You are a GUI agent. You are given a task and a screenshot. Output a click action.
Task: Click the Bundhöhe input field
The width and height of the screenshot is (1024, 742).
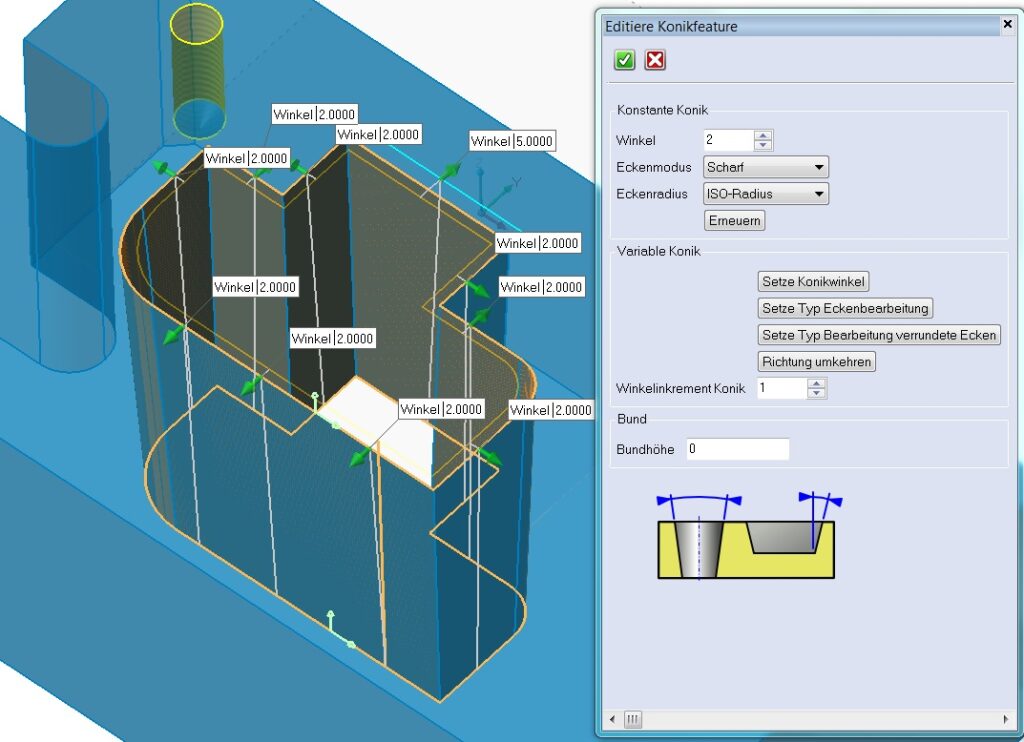737,449
